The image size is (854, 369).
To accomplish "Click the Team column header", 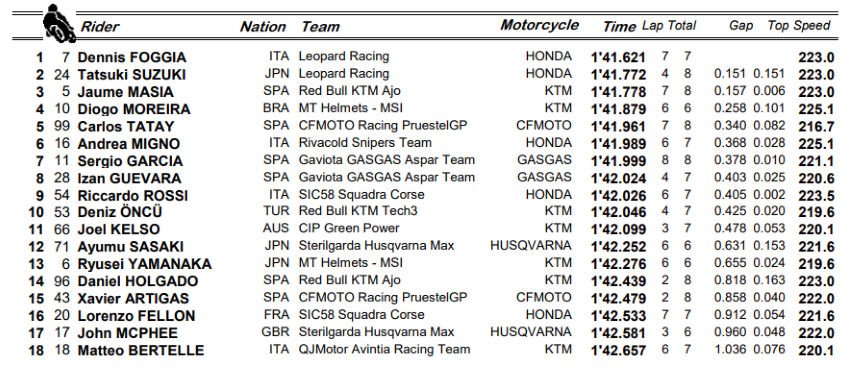I will [x=320, y=27].
